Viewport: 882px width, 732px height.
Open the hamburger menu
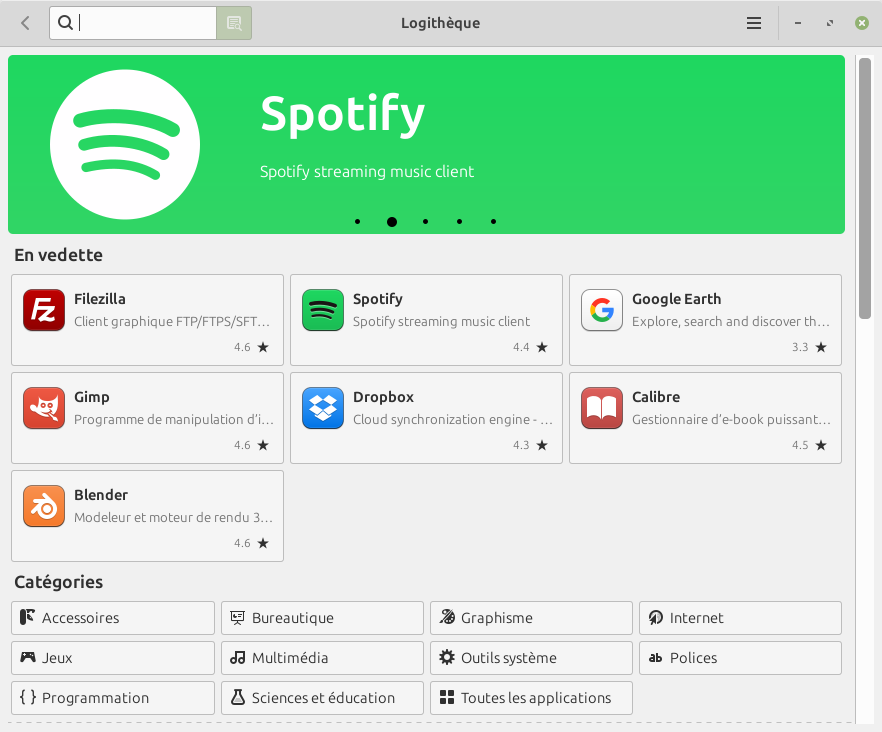pyautogui.click(x=754, y=23)
